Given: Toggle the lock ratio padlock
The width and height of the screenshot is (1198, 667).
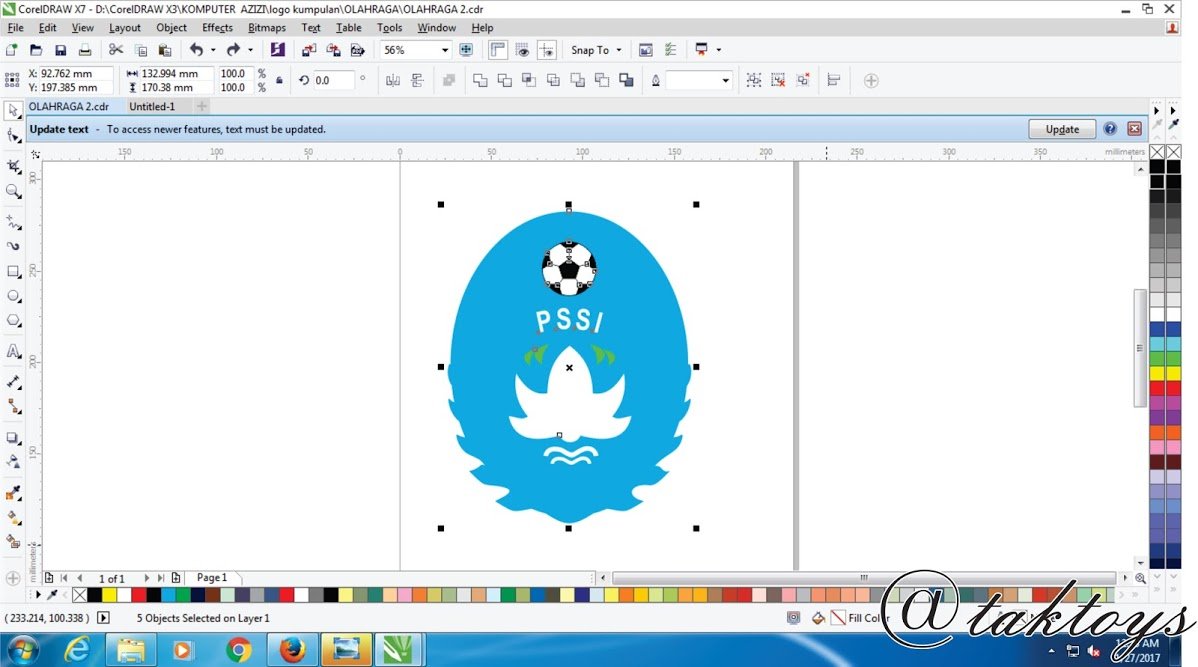Looking at the screenshot, I should coord(280,80).
